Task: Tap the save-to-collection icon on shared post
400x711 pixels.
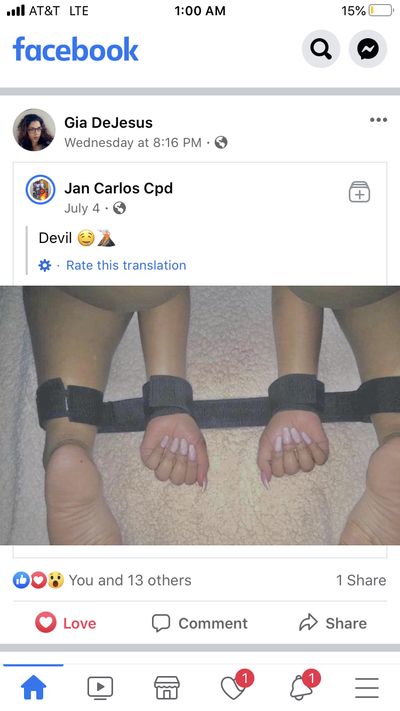Action: pyautogui.click(x=360, y=192)
